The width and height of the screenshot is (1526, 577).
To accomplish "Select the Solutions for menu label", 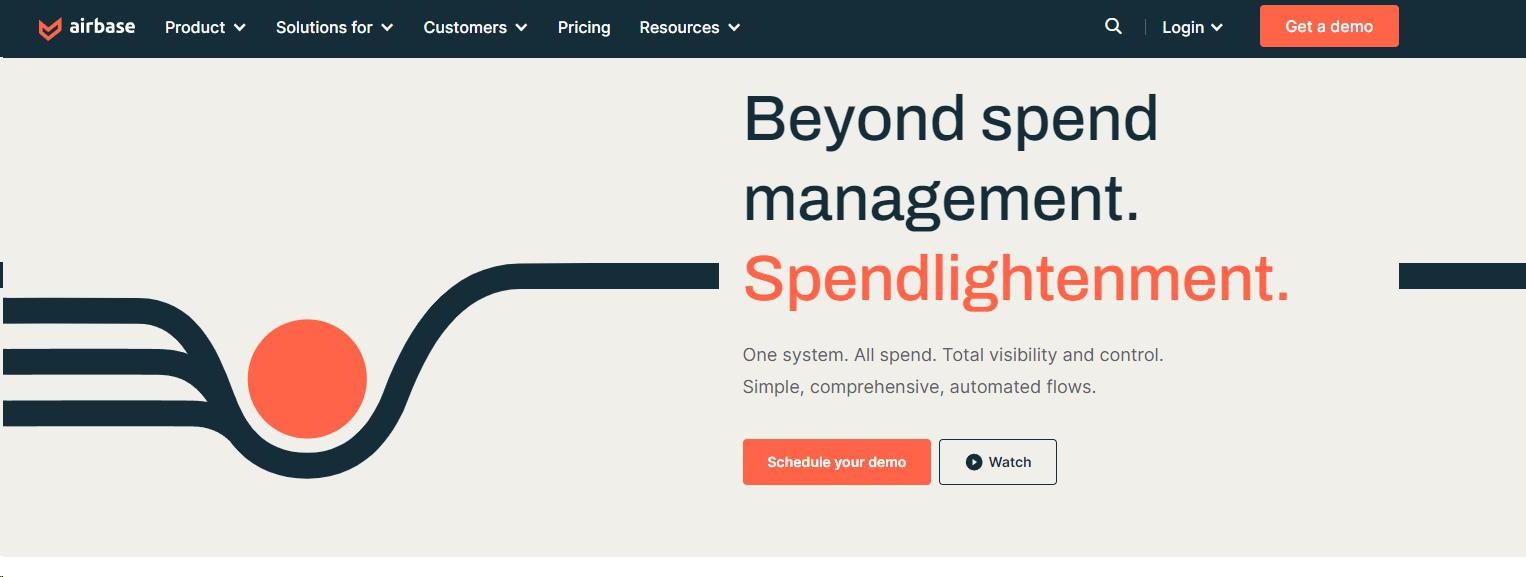I will pos(324,28).
